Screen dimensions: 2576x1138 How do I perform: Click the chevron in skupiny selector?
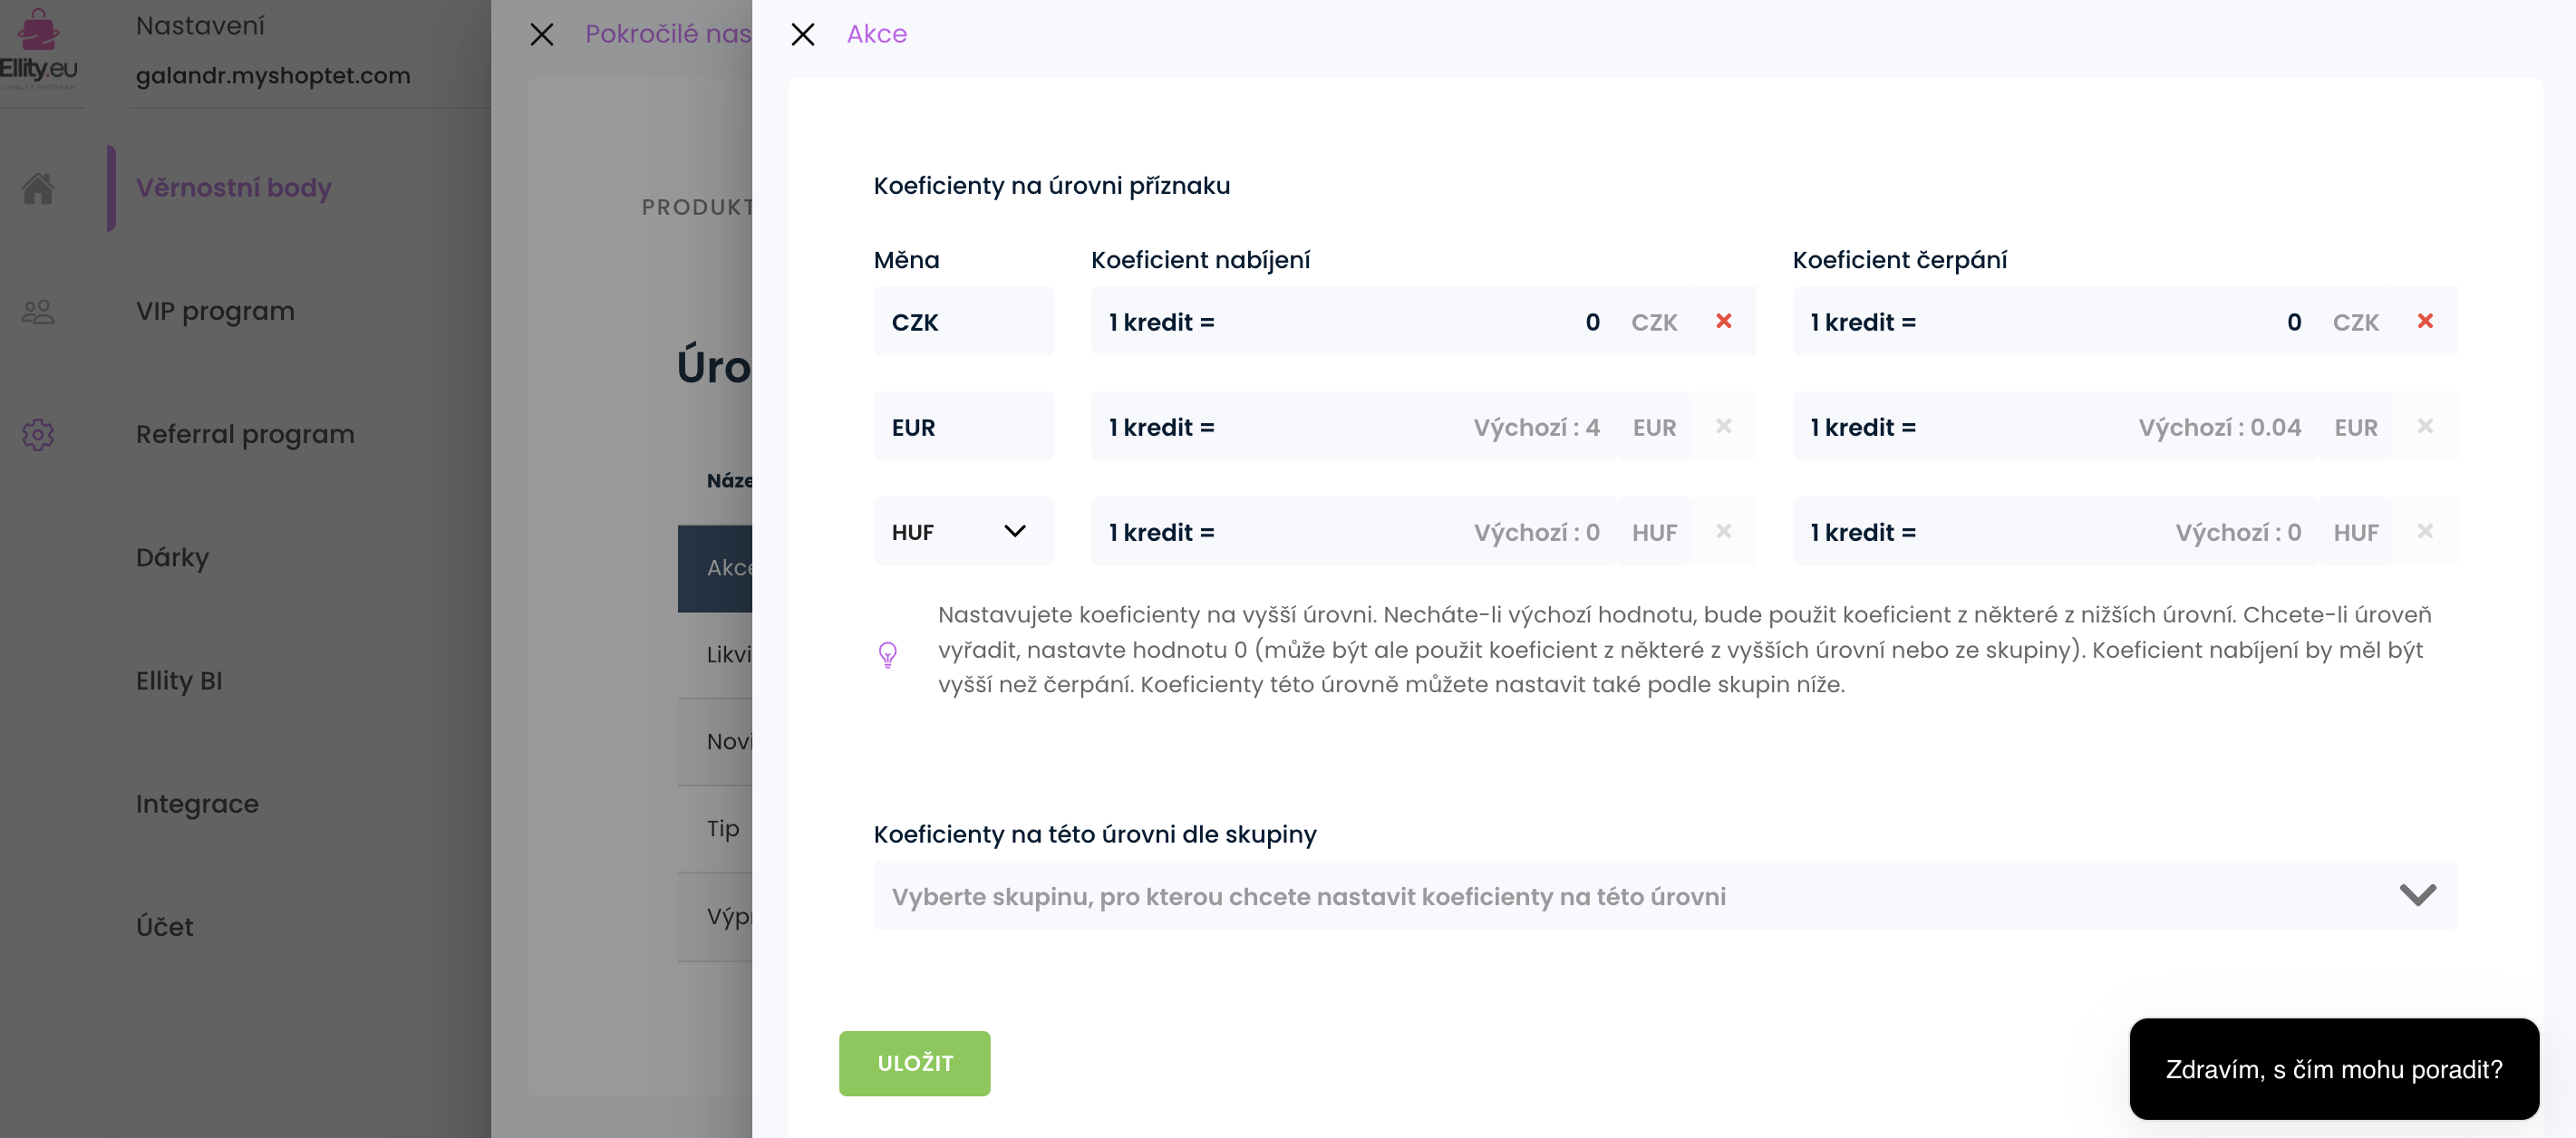pos(2417,895)
